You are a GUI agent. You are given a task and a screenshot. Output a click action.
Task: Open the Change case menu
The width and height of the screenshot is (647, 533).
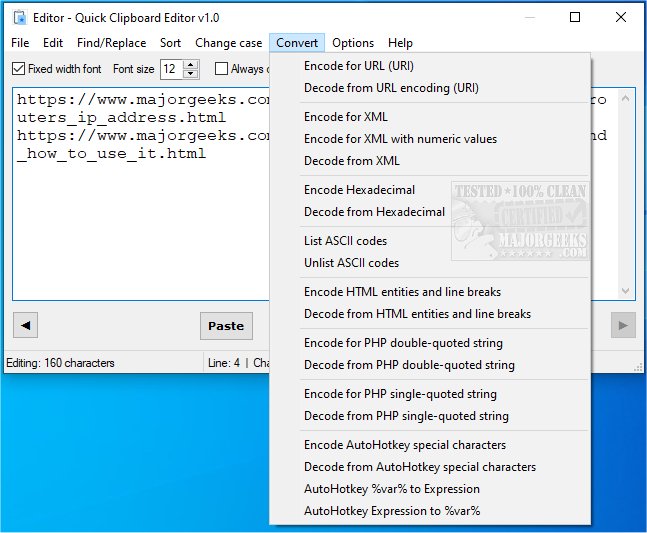tap(228, 43)
